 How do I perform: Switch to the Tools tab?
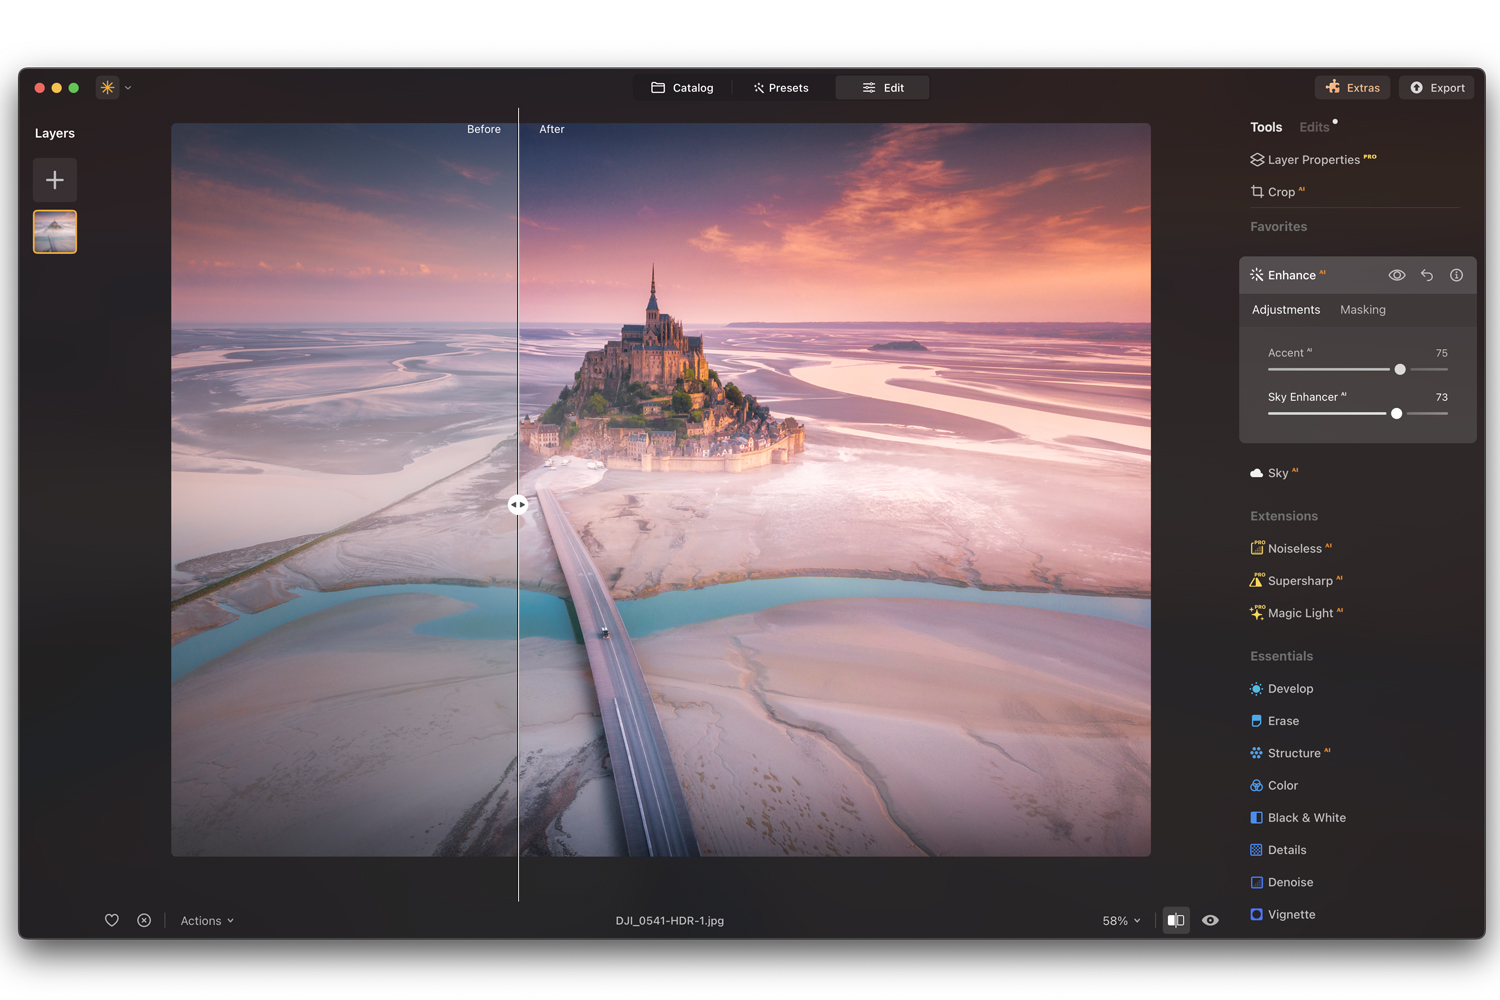tap(1266, 127)
